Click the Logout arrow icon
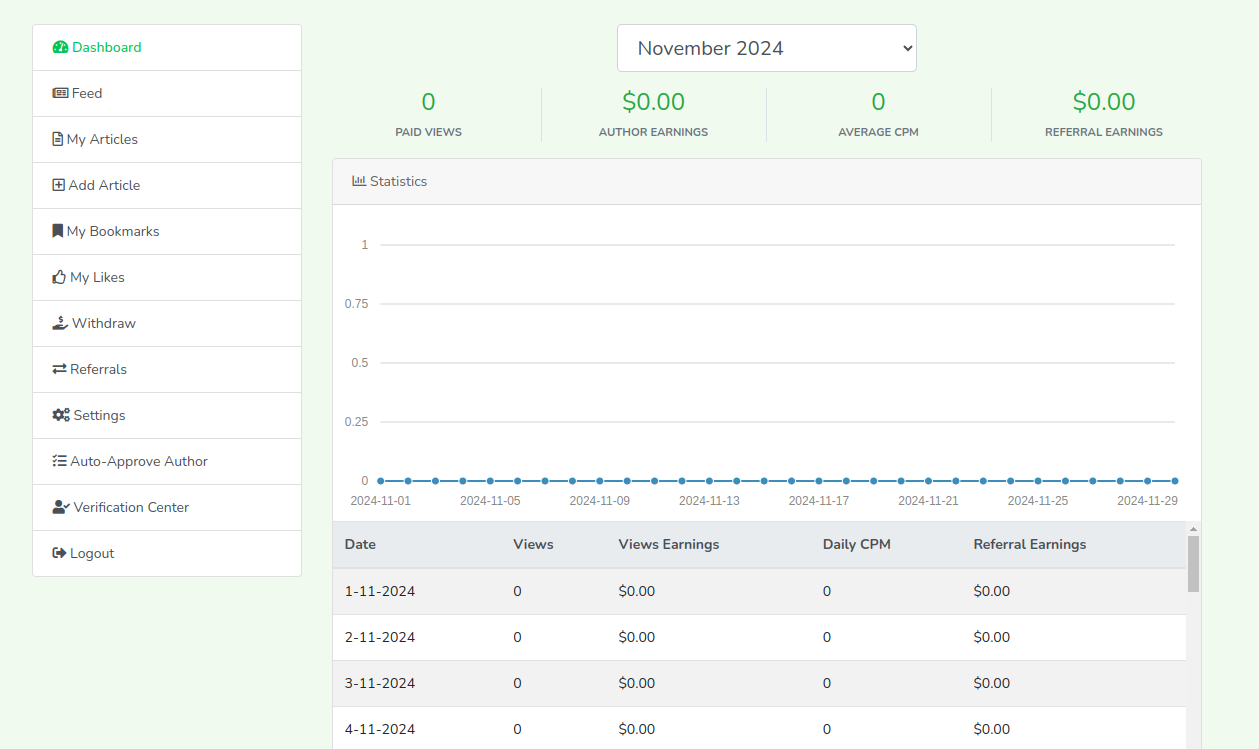 pyautogui.click(x=59, y=553)
